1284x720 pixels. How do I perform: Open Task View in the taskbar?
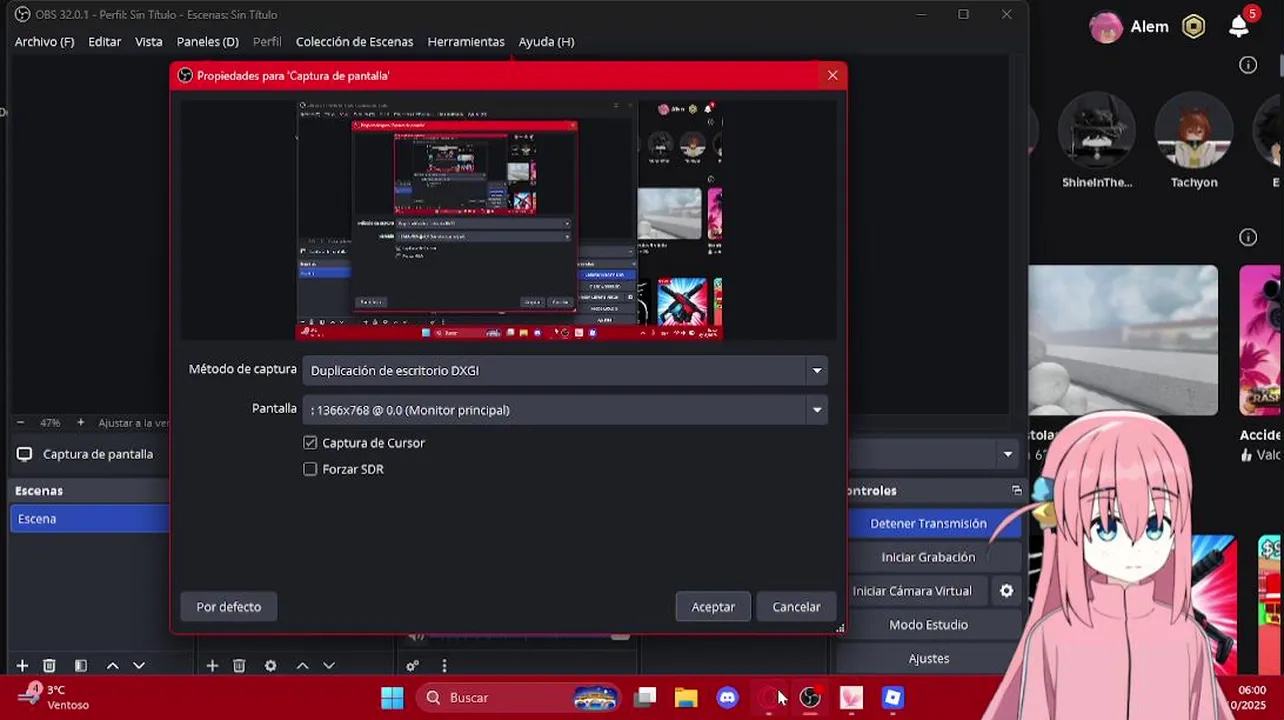pyautogui.click(x=645, y=698)
